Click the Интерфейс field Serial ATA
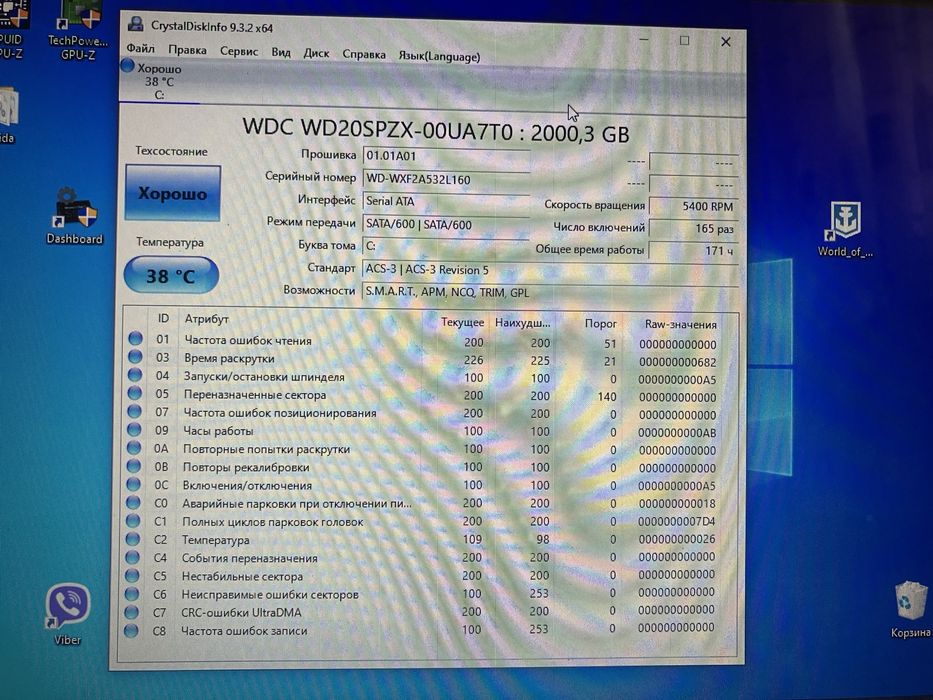 (446, 201)
